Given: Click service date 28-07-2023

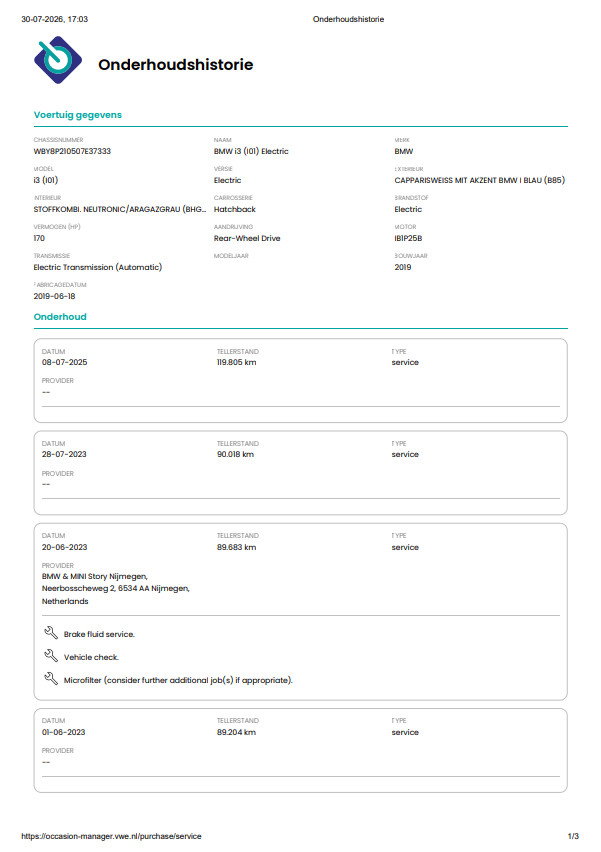Looking at the screenshot, I should click(64, 454).
